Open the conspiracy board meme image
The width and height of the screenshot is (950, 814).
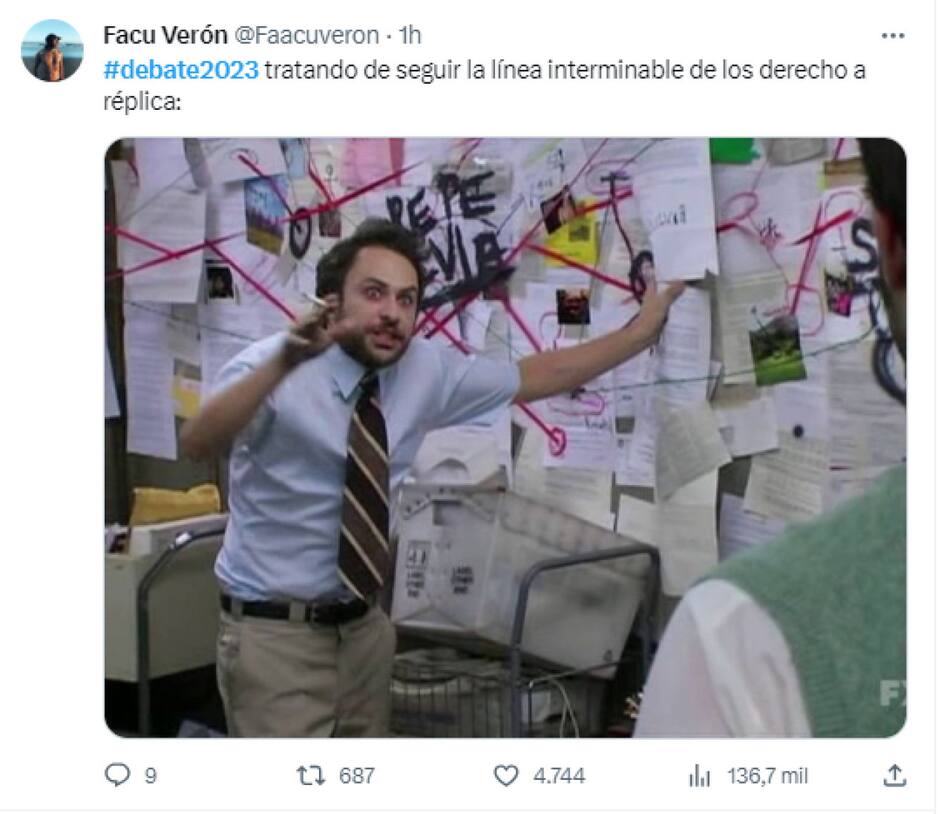[505, 437]
